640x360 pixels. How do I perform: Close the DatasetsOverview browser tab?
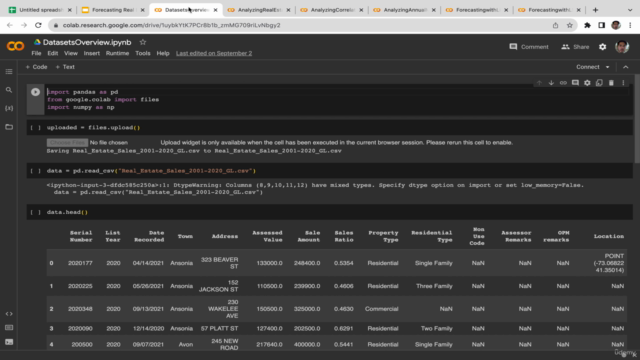(x=216, y=10)
